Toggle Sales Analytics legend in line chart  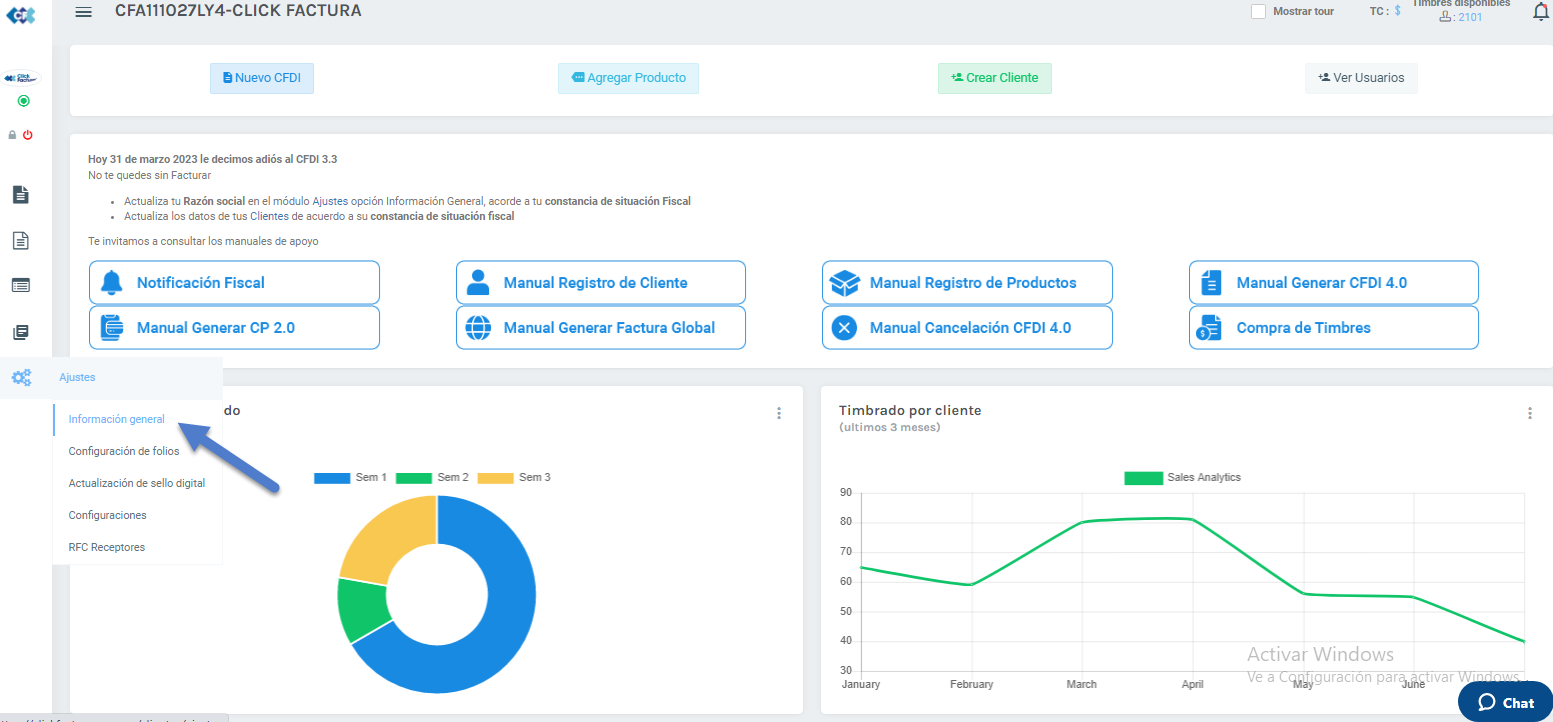tap(1182, 478)
